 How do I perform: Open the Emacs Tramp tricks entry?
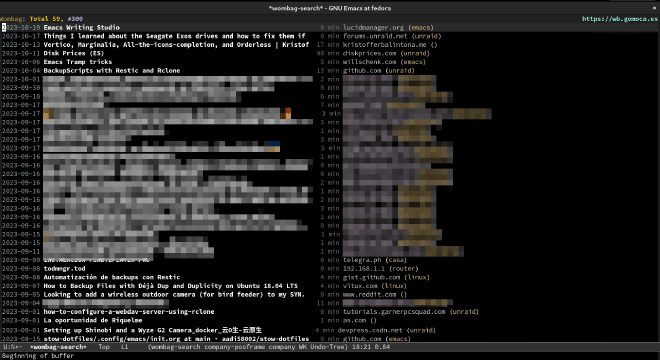pos(78,62)
